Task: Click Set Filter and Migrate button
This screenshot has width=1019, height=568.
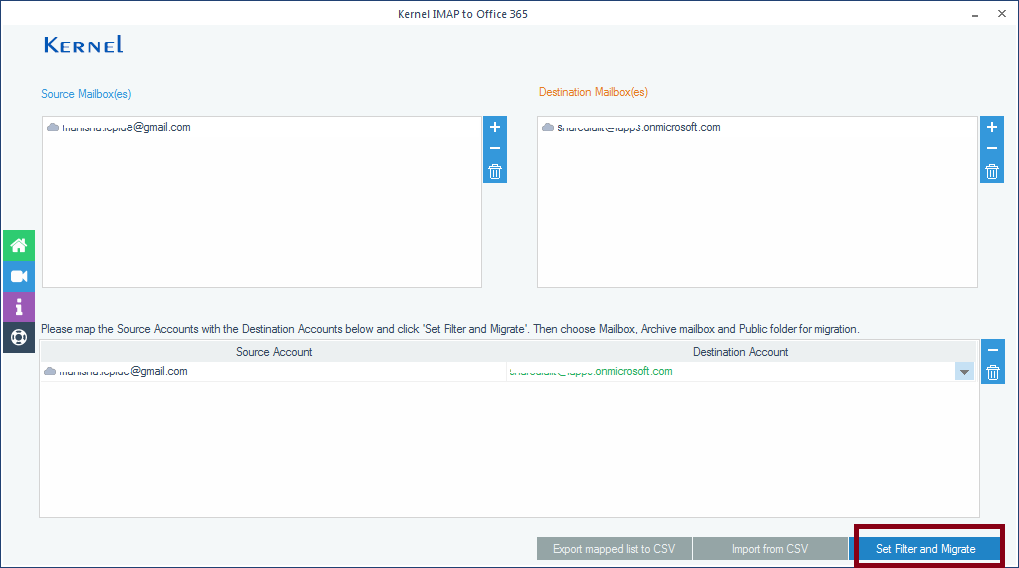Action: click(x=925, y=549)
